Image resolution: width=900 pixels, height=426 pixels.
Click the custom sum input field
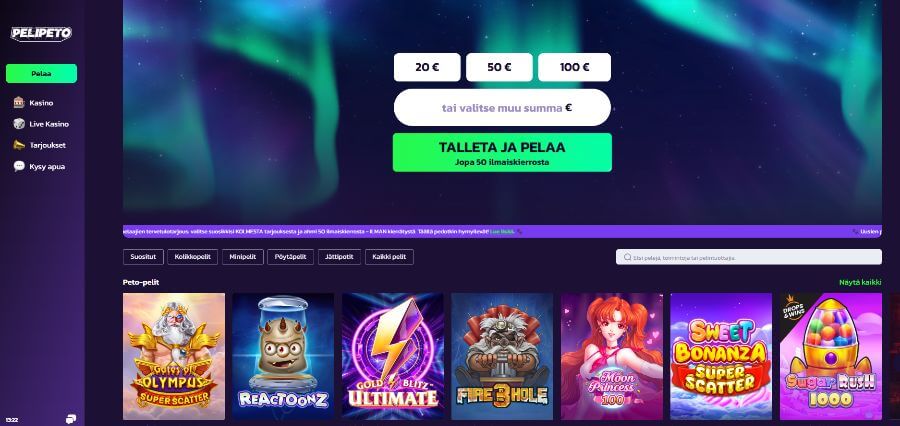[x=502, y=107]
